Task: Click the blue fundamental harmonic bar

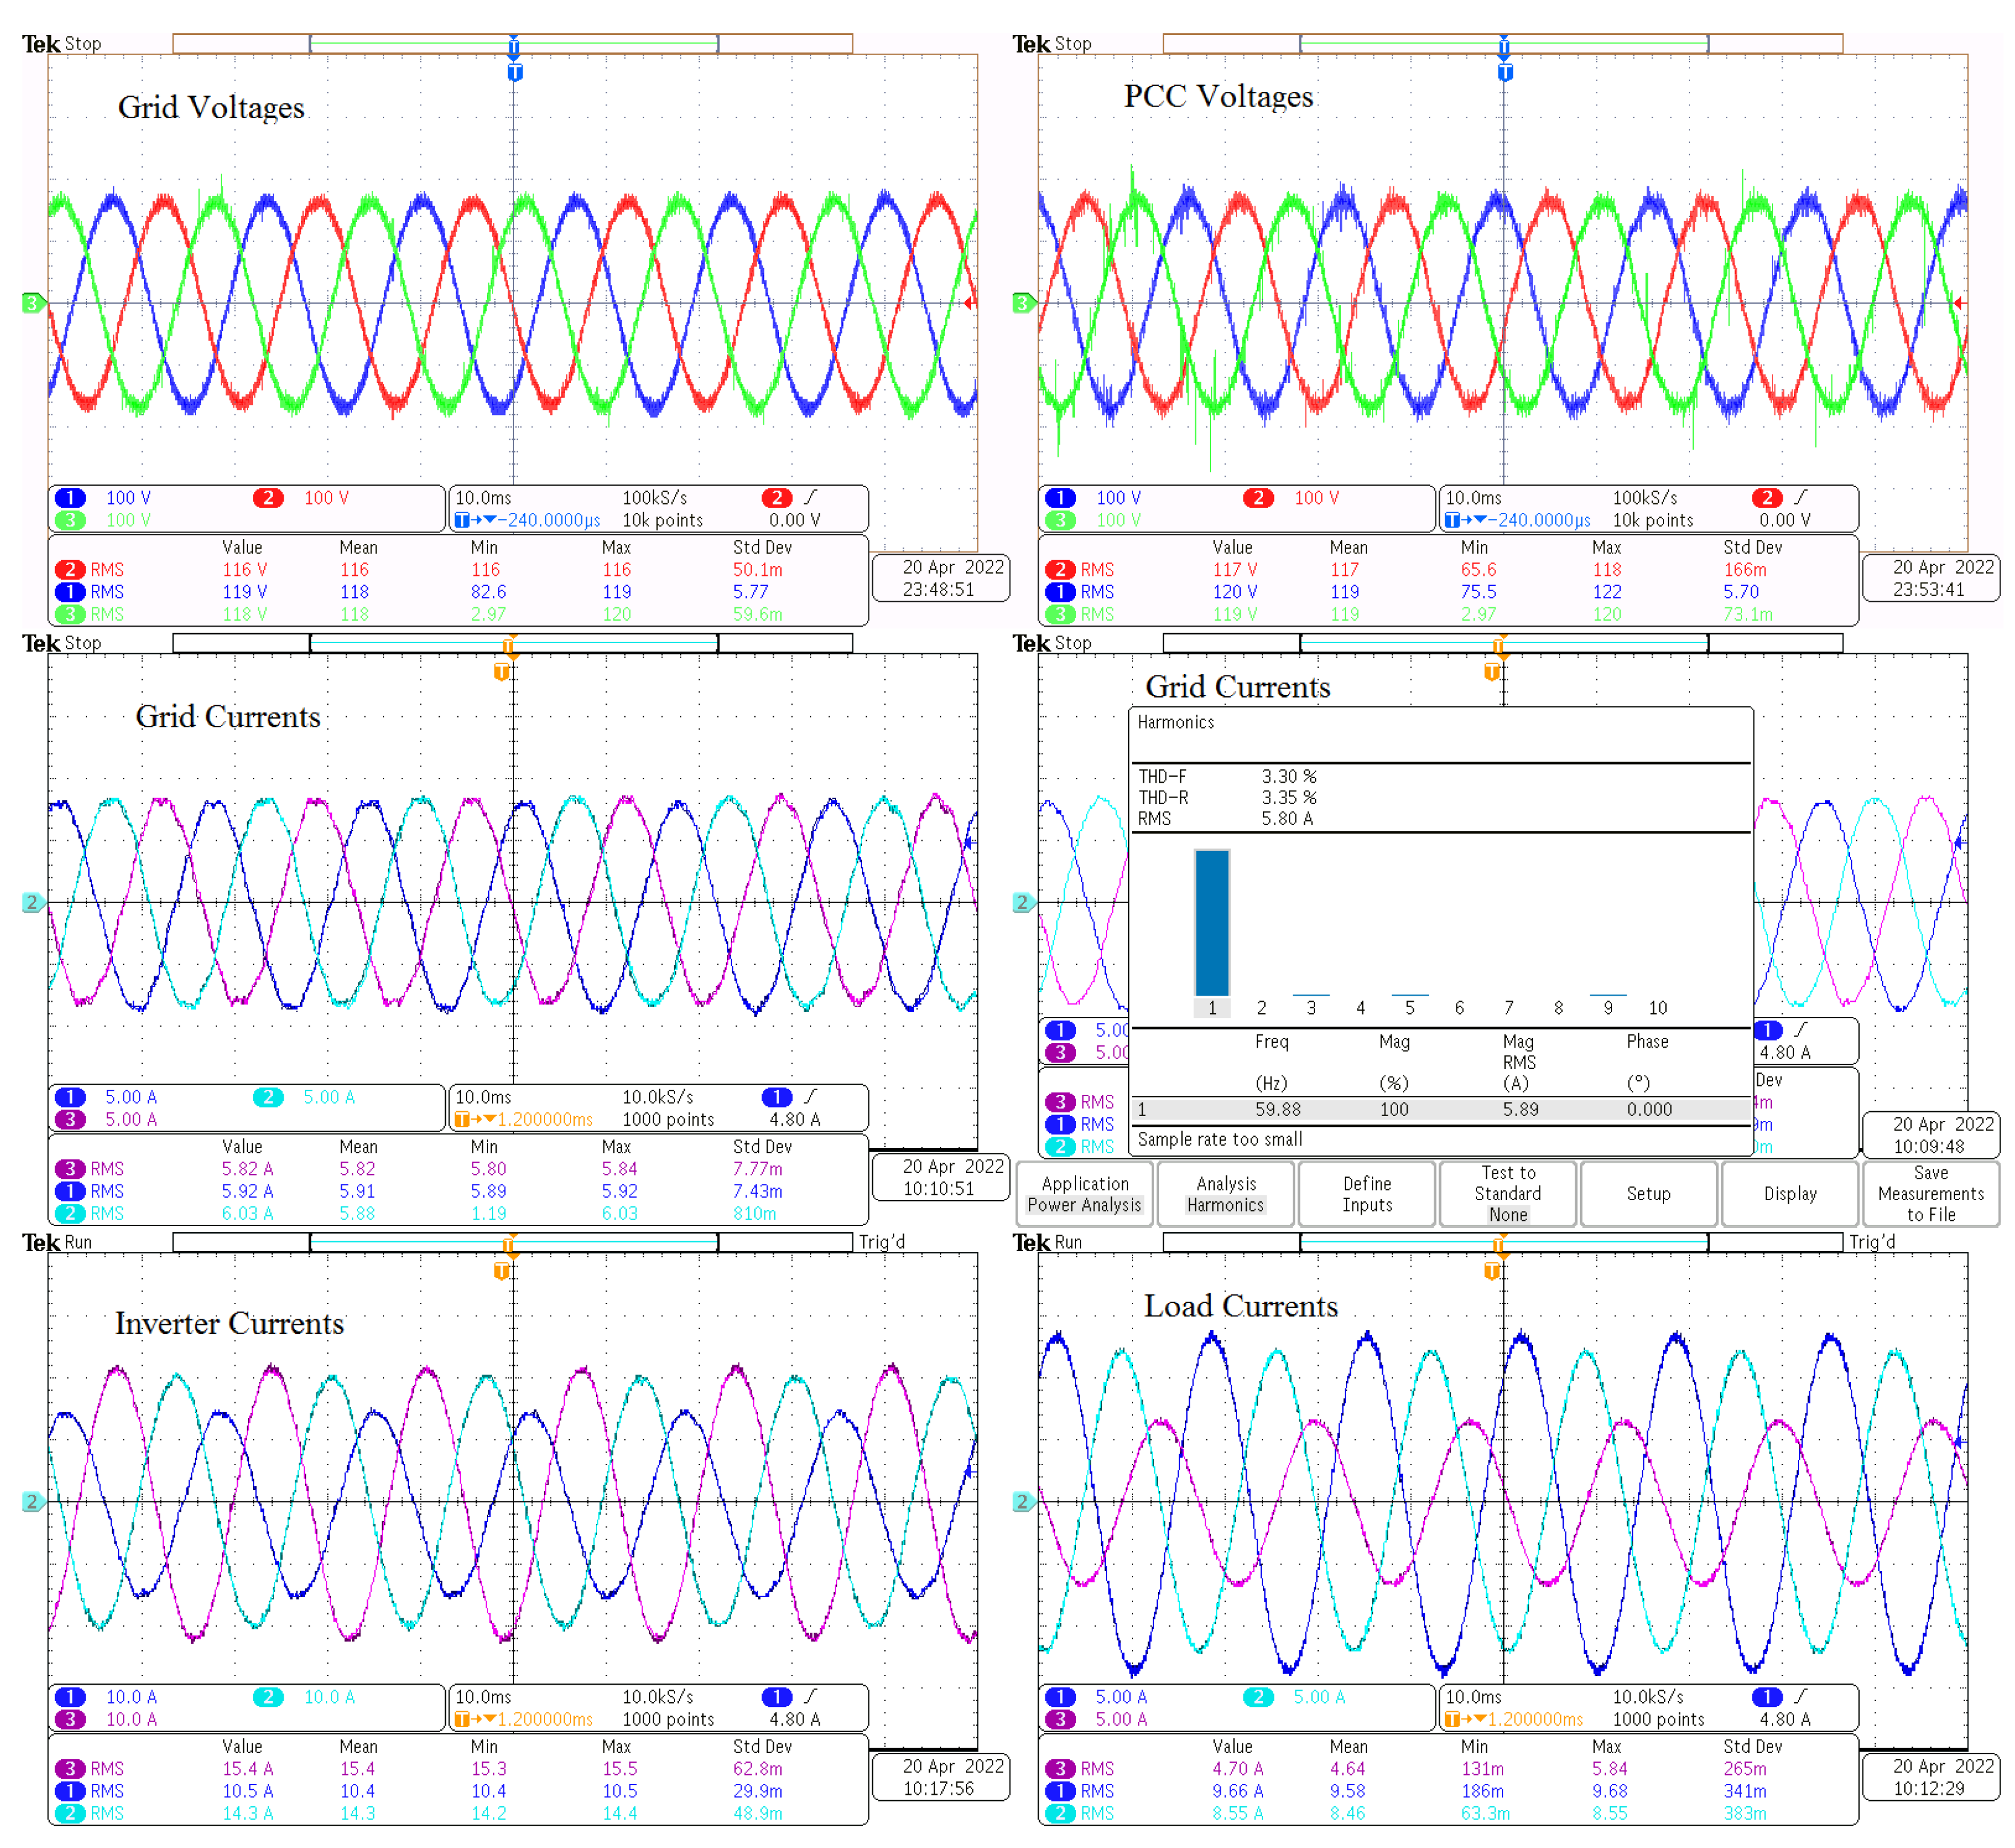Action: [1212, 922]
